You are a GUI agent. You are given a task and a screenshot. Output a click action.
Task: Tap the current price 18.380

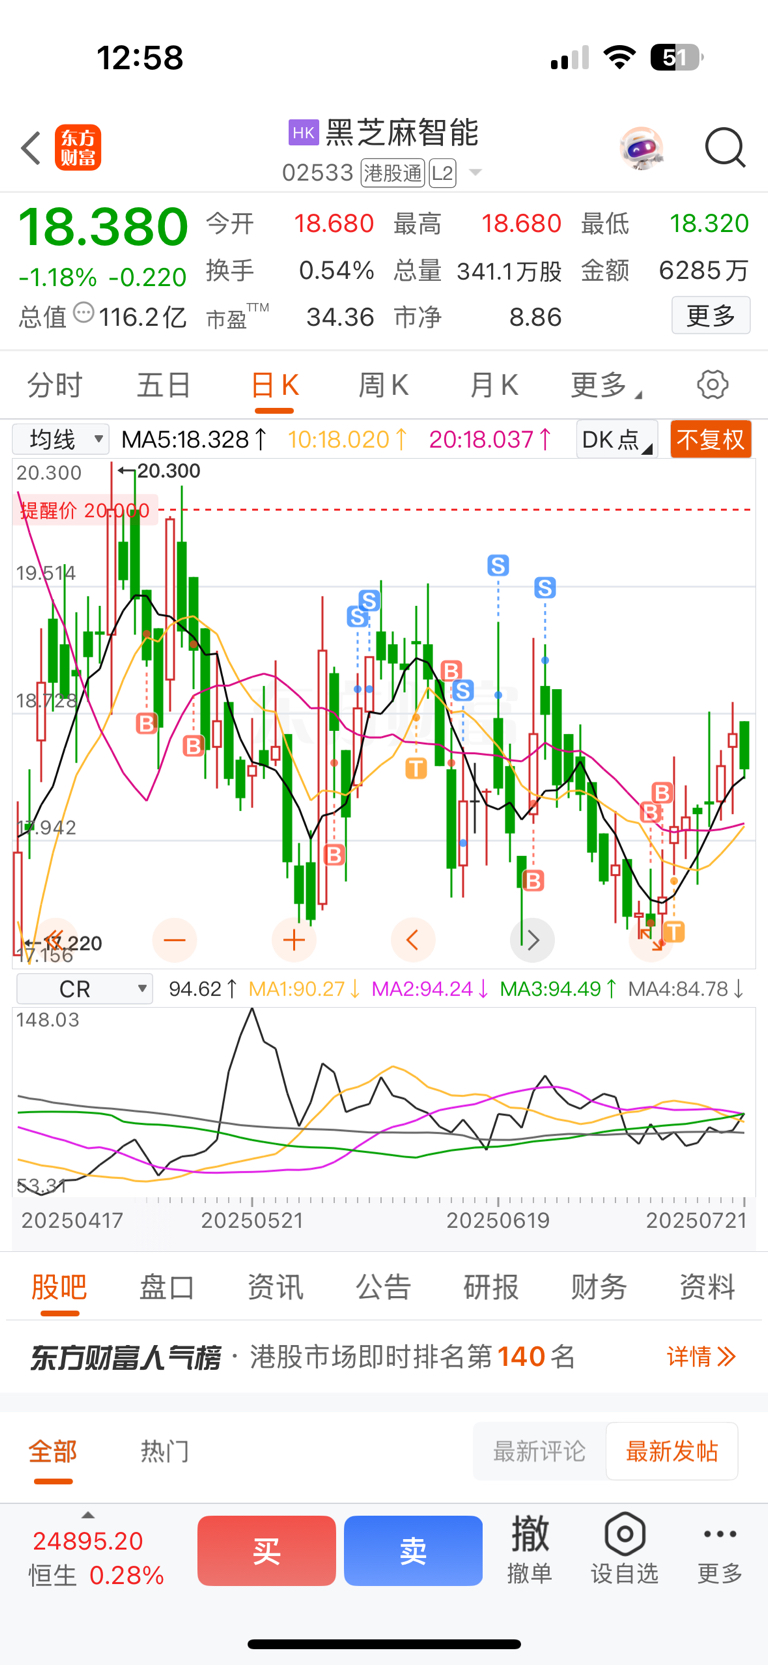[103, 227]
